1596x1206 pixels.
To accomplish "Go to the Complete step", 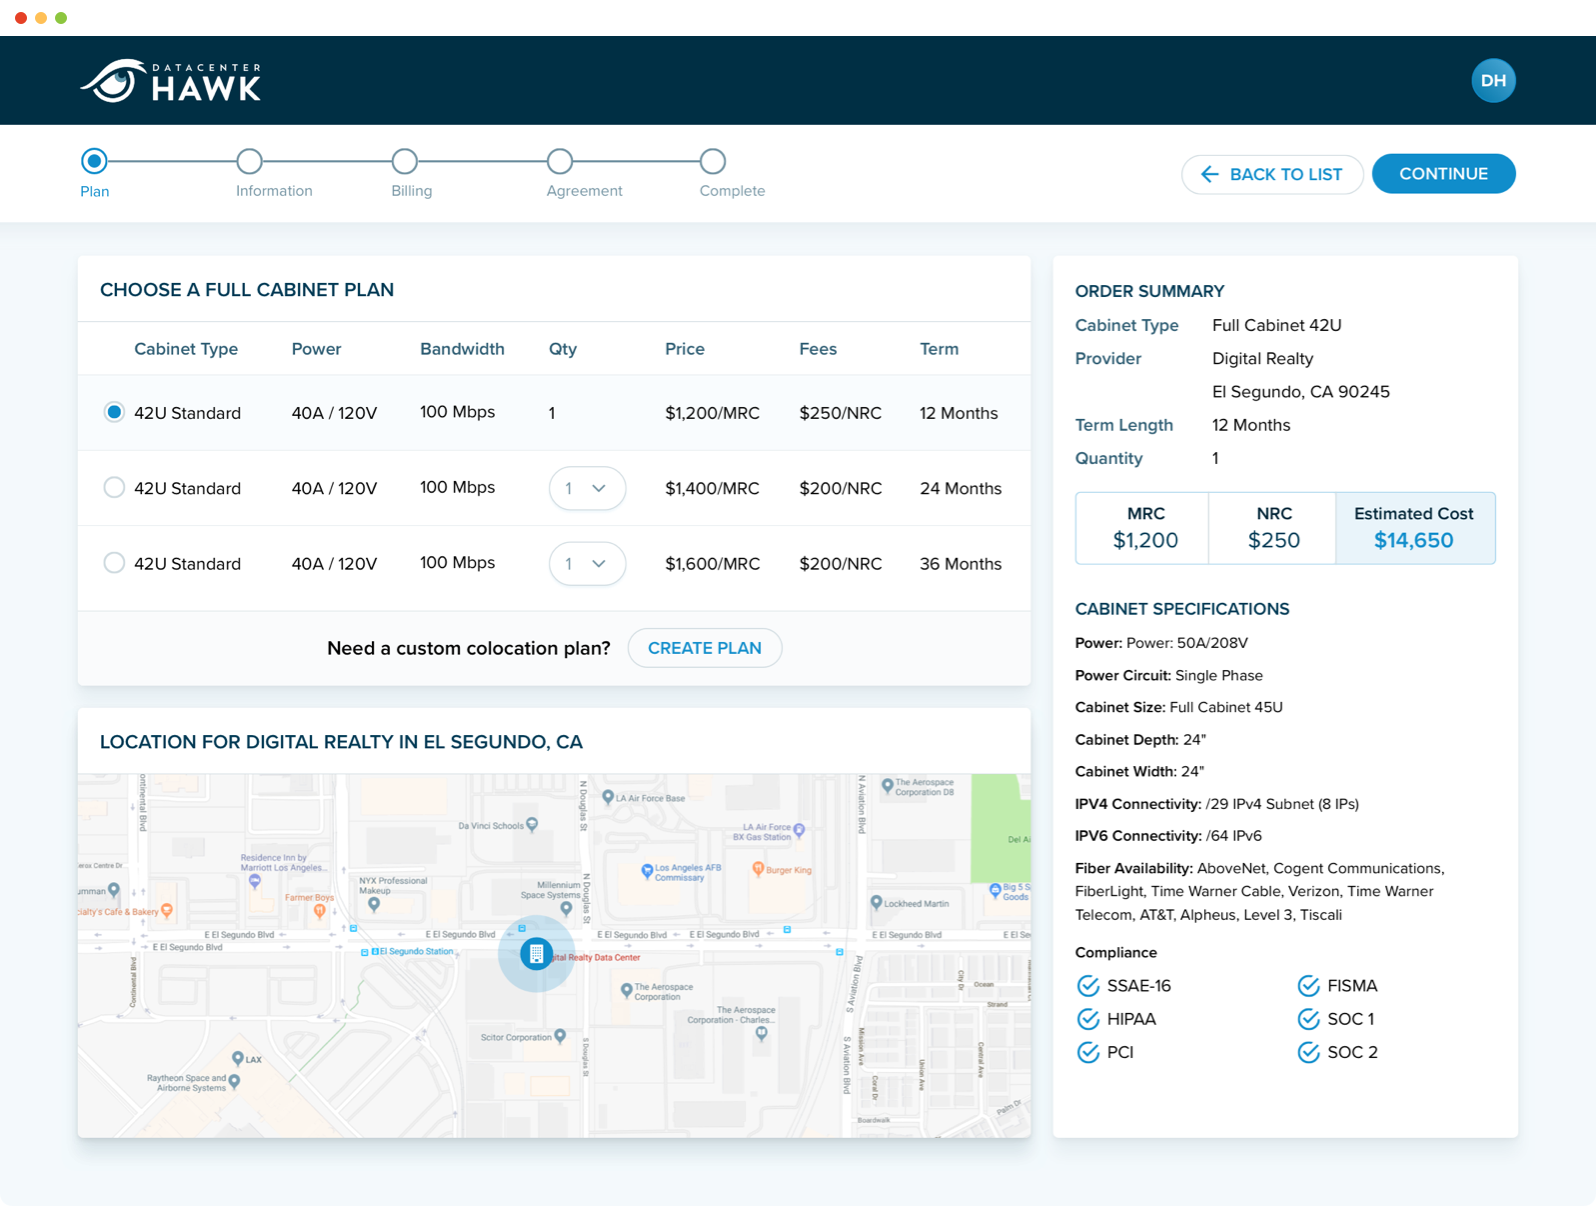I will pyautogui.click(x=712, y=161).
